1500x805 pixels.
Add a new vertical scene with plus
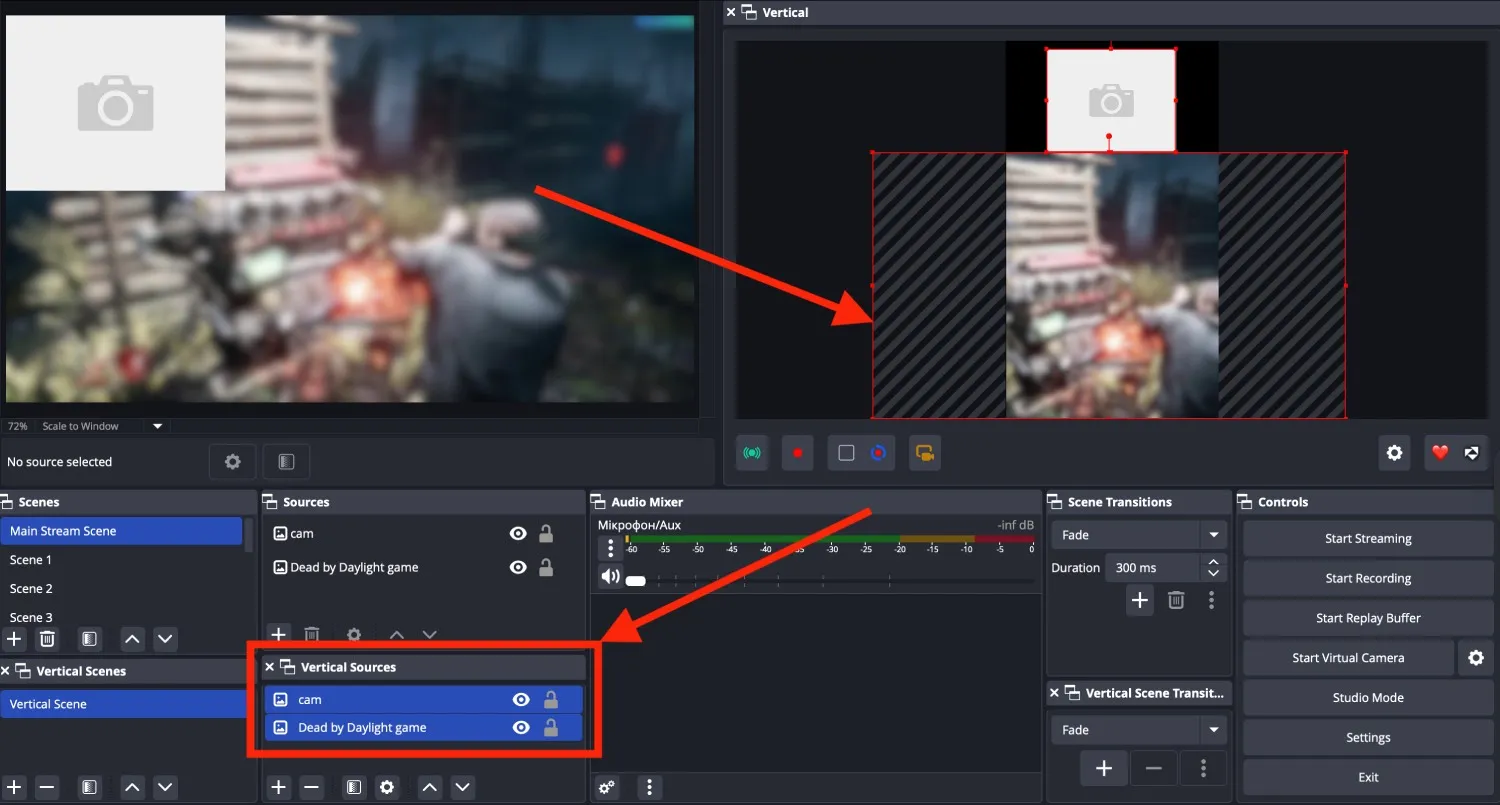point(14,788)
